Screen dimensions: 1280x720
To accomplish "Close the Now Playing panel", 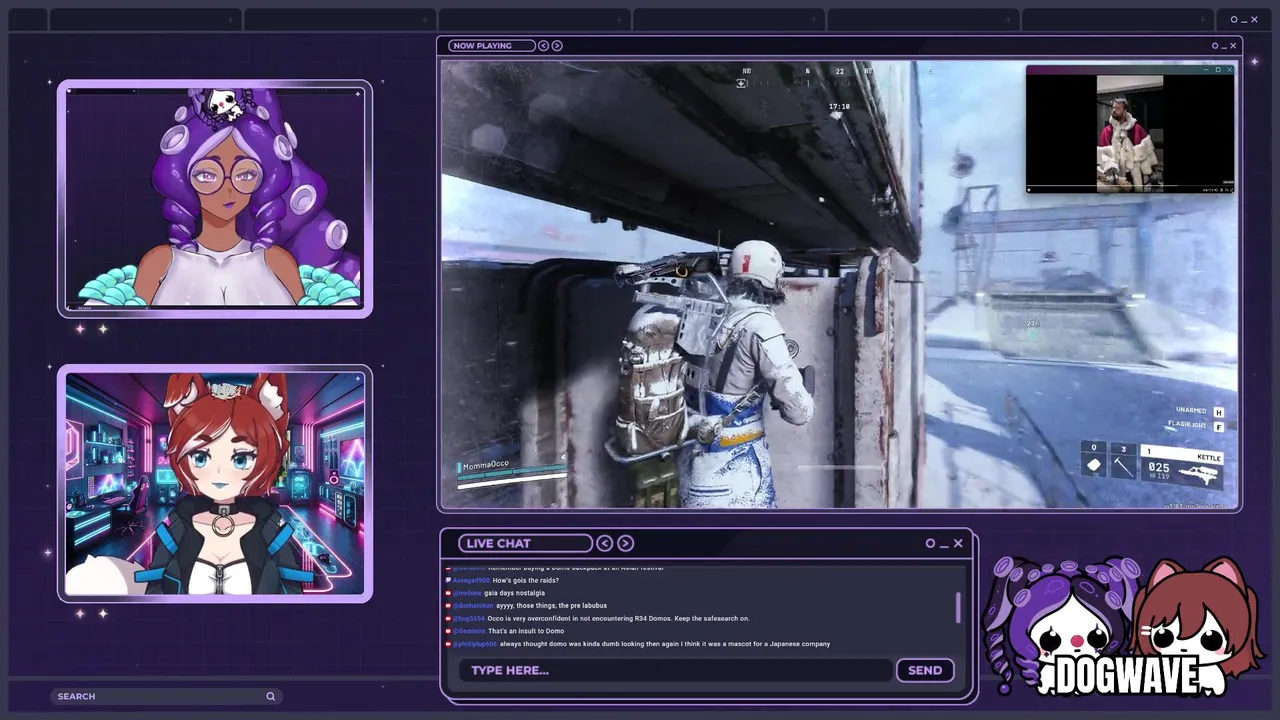I will coord(1232,45).
